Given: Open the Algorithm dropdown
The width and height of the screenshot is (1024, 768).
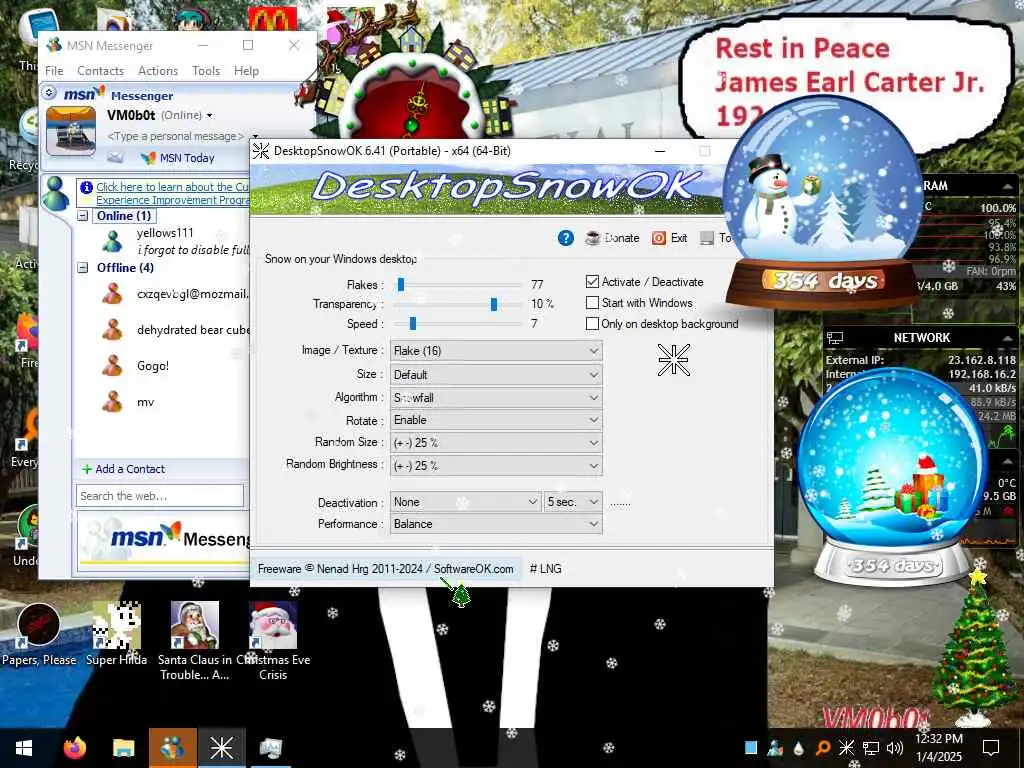Looking at the screenshot, I should pos(496,397).
